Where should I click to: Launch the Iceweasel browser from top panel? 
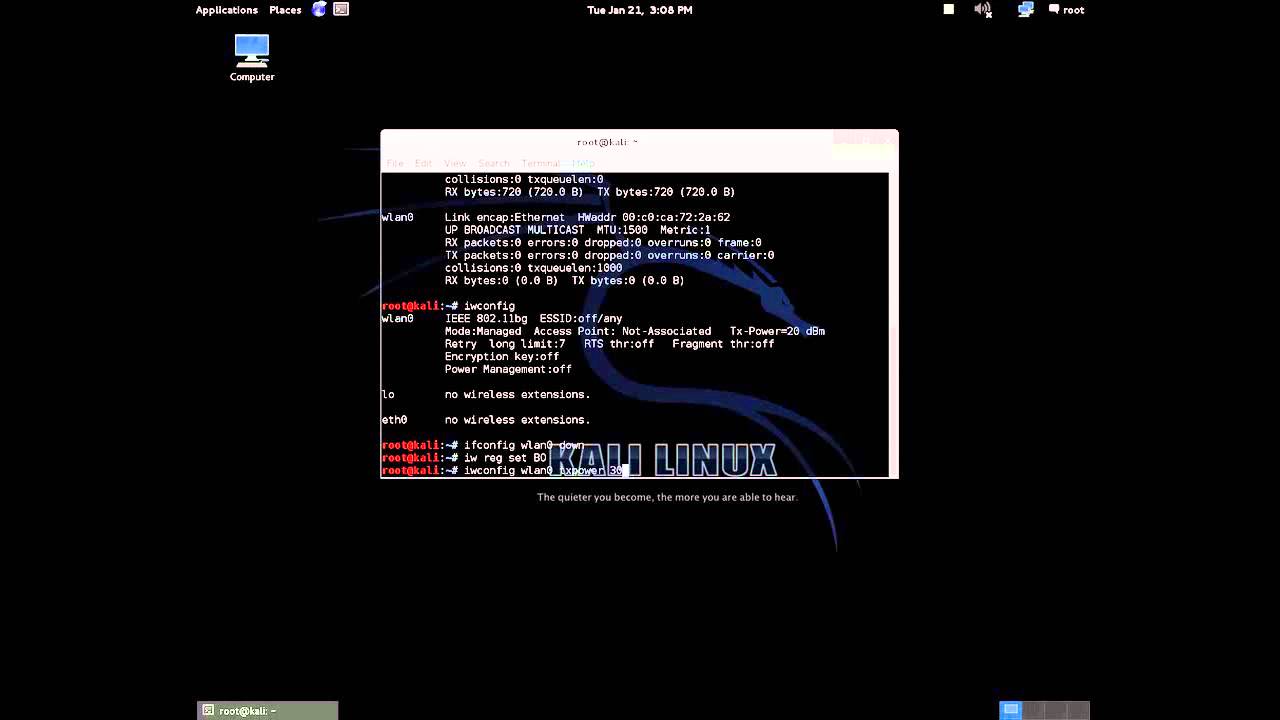(x=319, y=9)
